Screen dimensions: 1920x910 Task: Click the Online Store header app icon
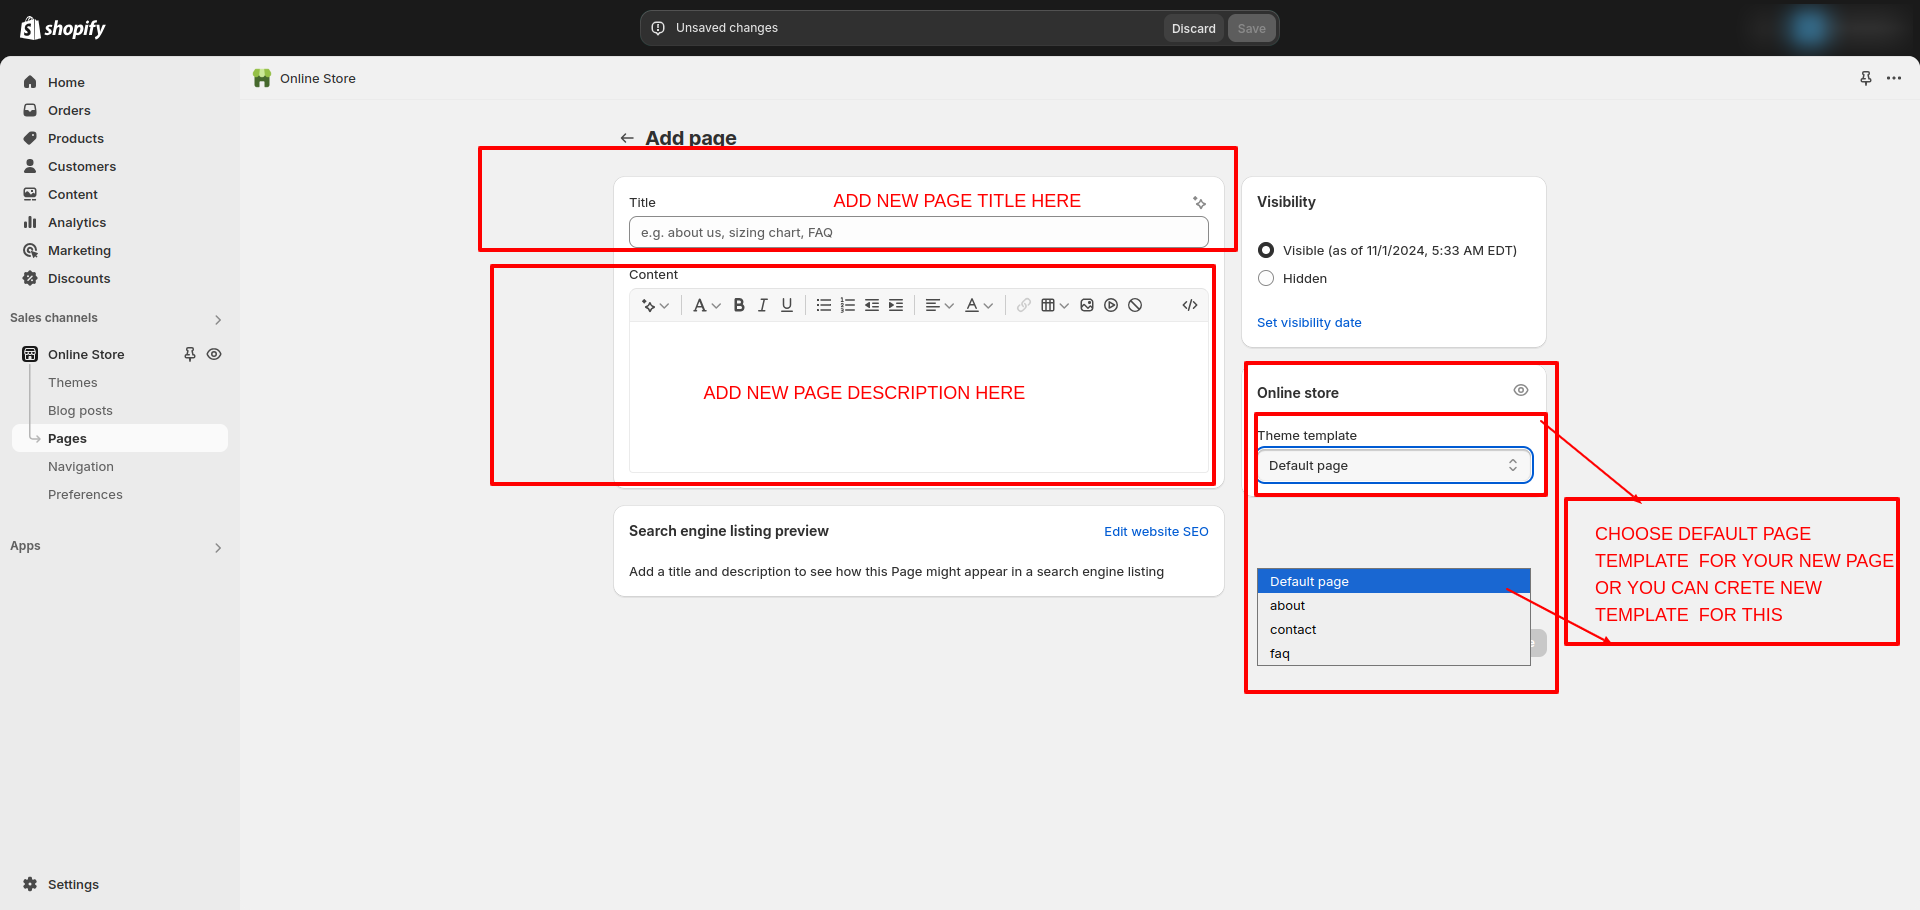(x=262, y=78)
